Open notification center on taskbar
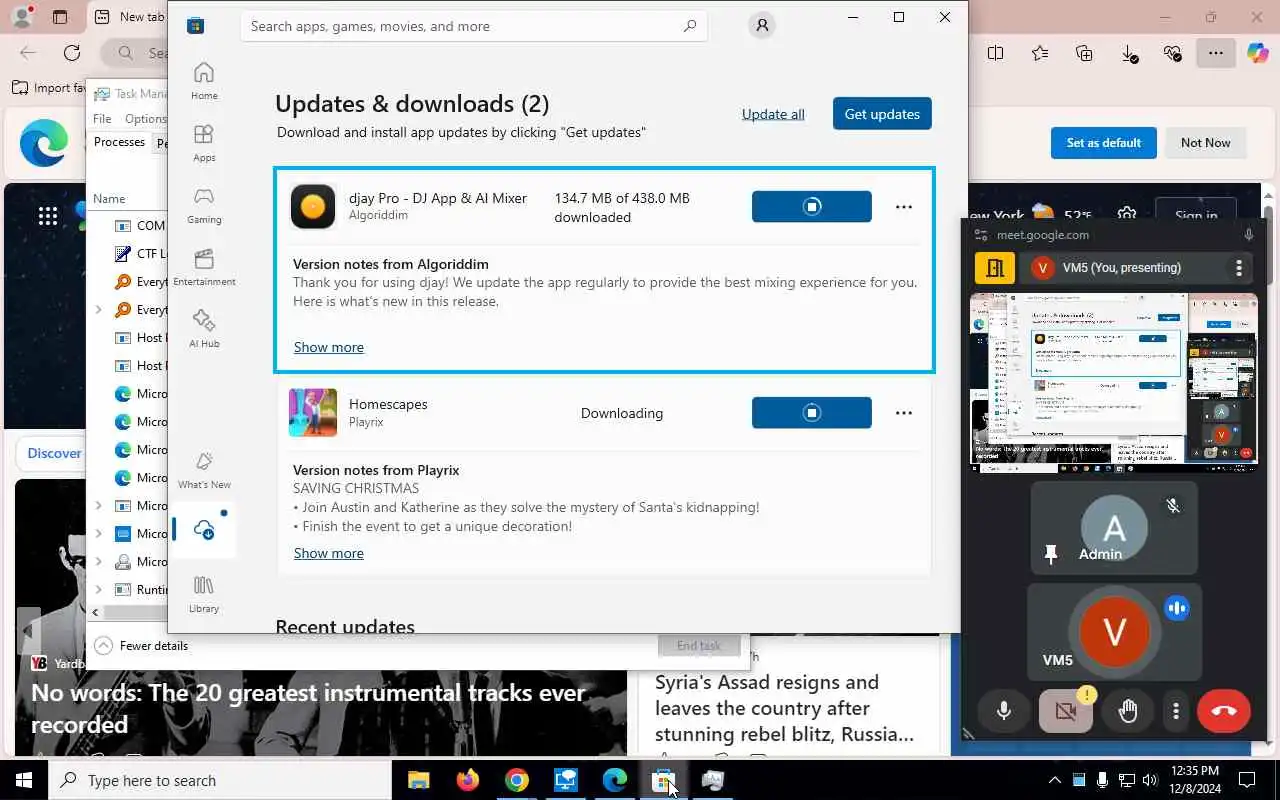The image size is (1280, 800). tap(1247, 780)
